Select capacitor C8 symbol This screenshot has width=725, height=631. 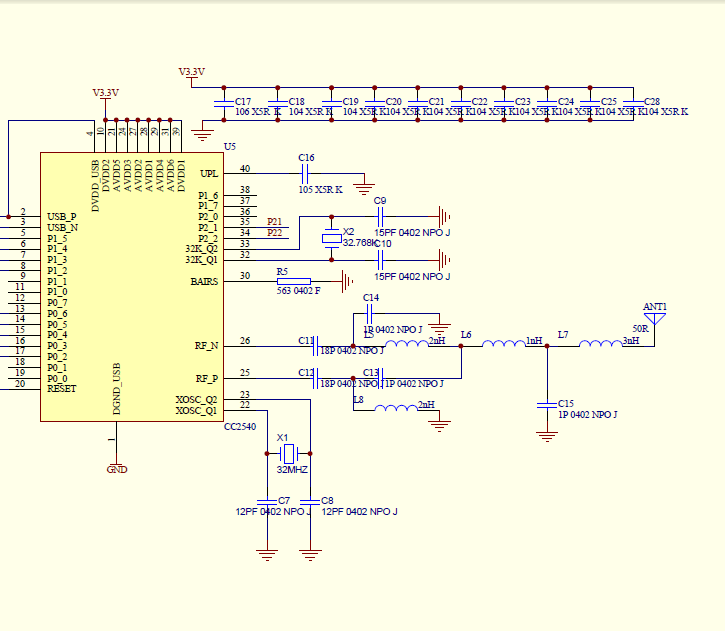pyautogui.click(x=310, y=502)
